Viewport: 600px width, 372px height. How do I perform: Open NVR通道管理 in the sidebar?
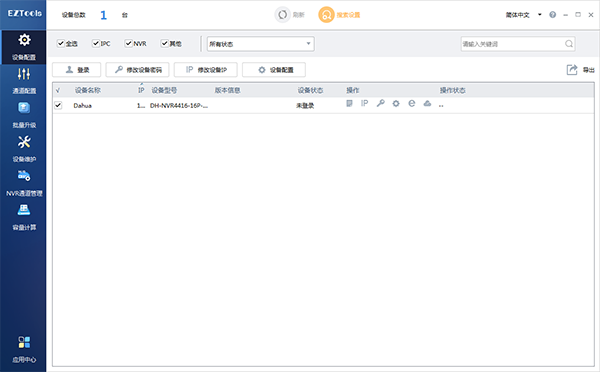24,183
